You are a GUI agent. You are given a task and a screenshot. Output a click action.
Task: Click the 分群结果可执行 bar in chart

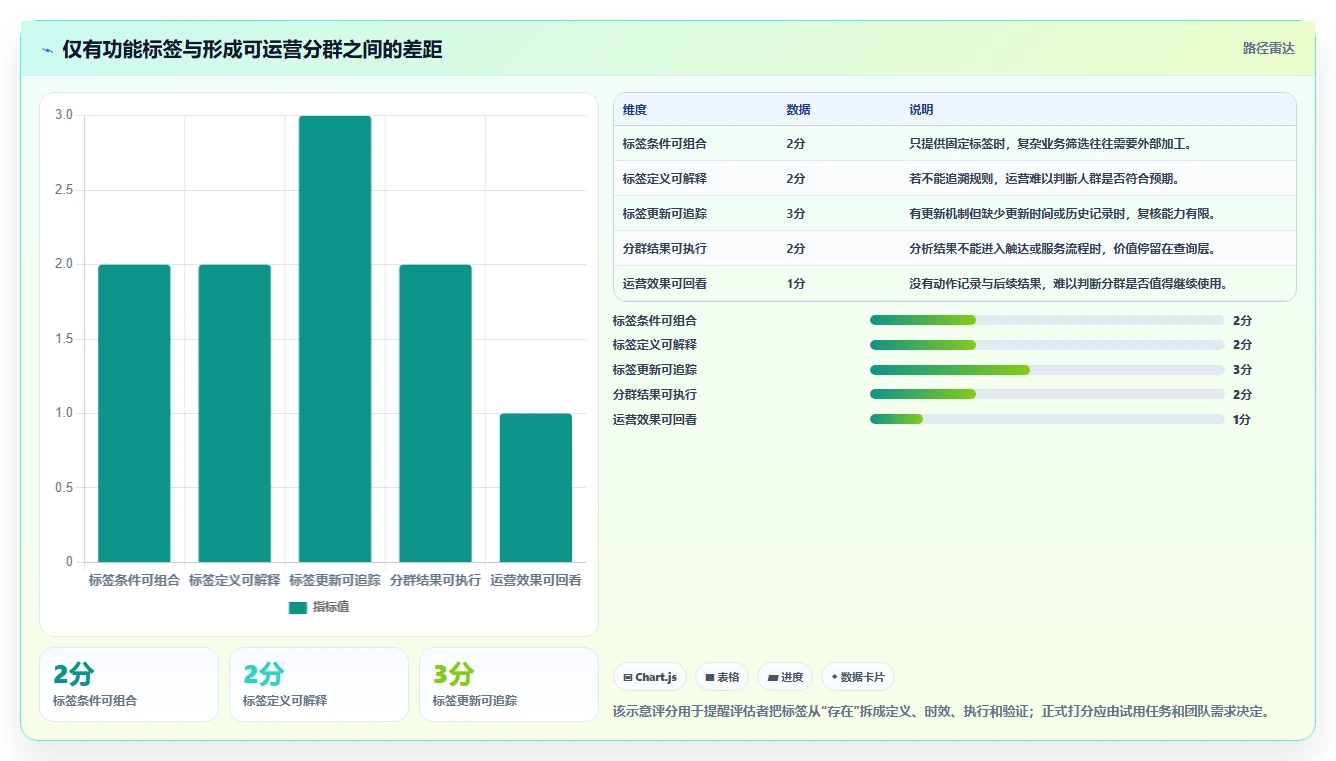coord(435,413)
